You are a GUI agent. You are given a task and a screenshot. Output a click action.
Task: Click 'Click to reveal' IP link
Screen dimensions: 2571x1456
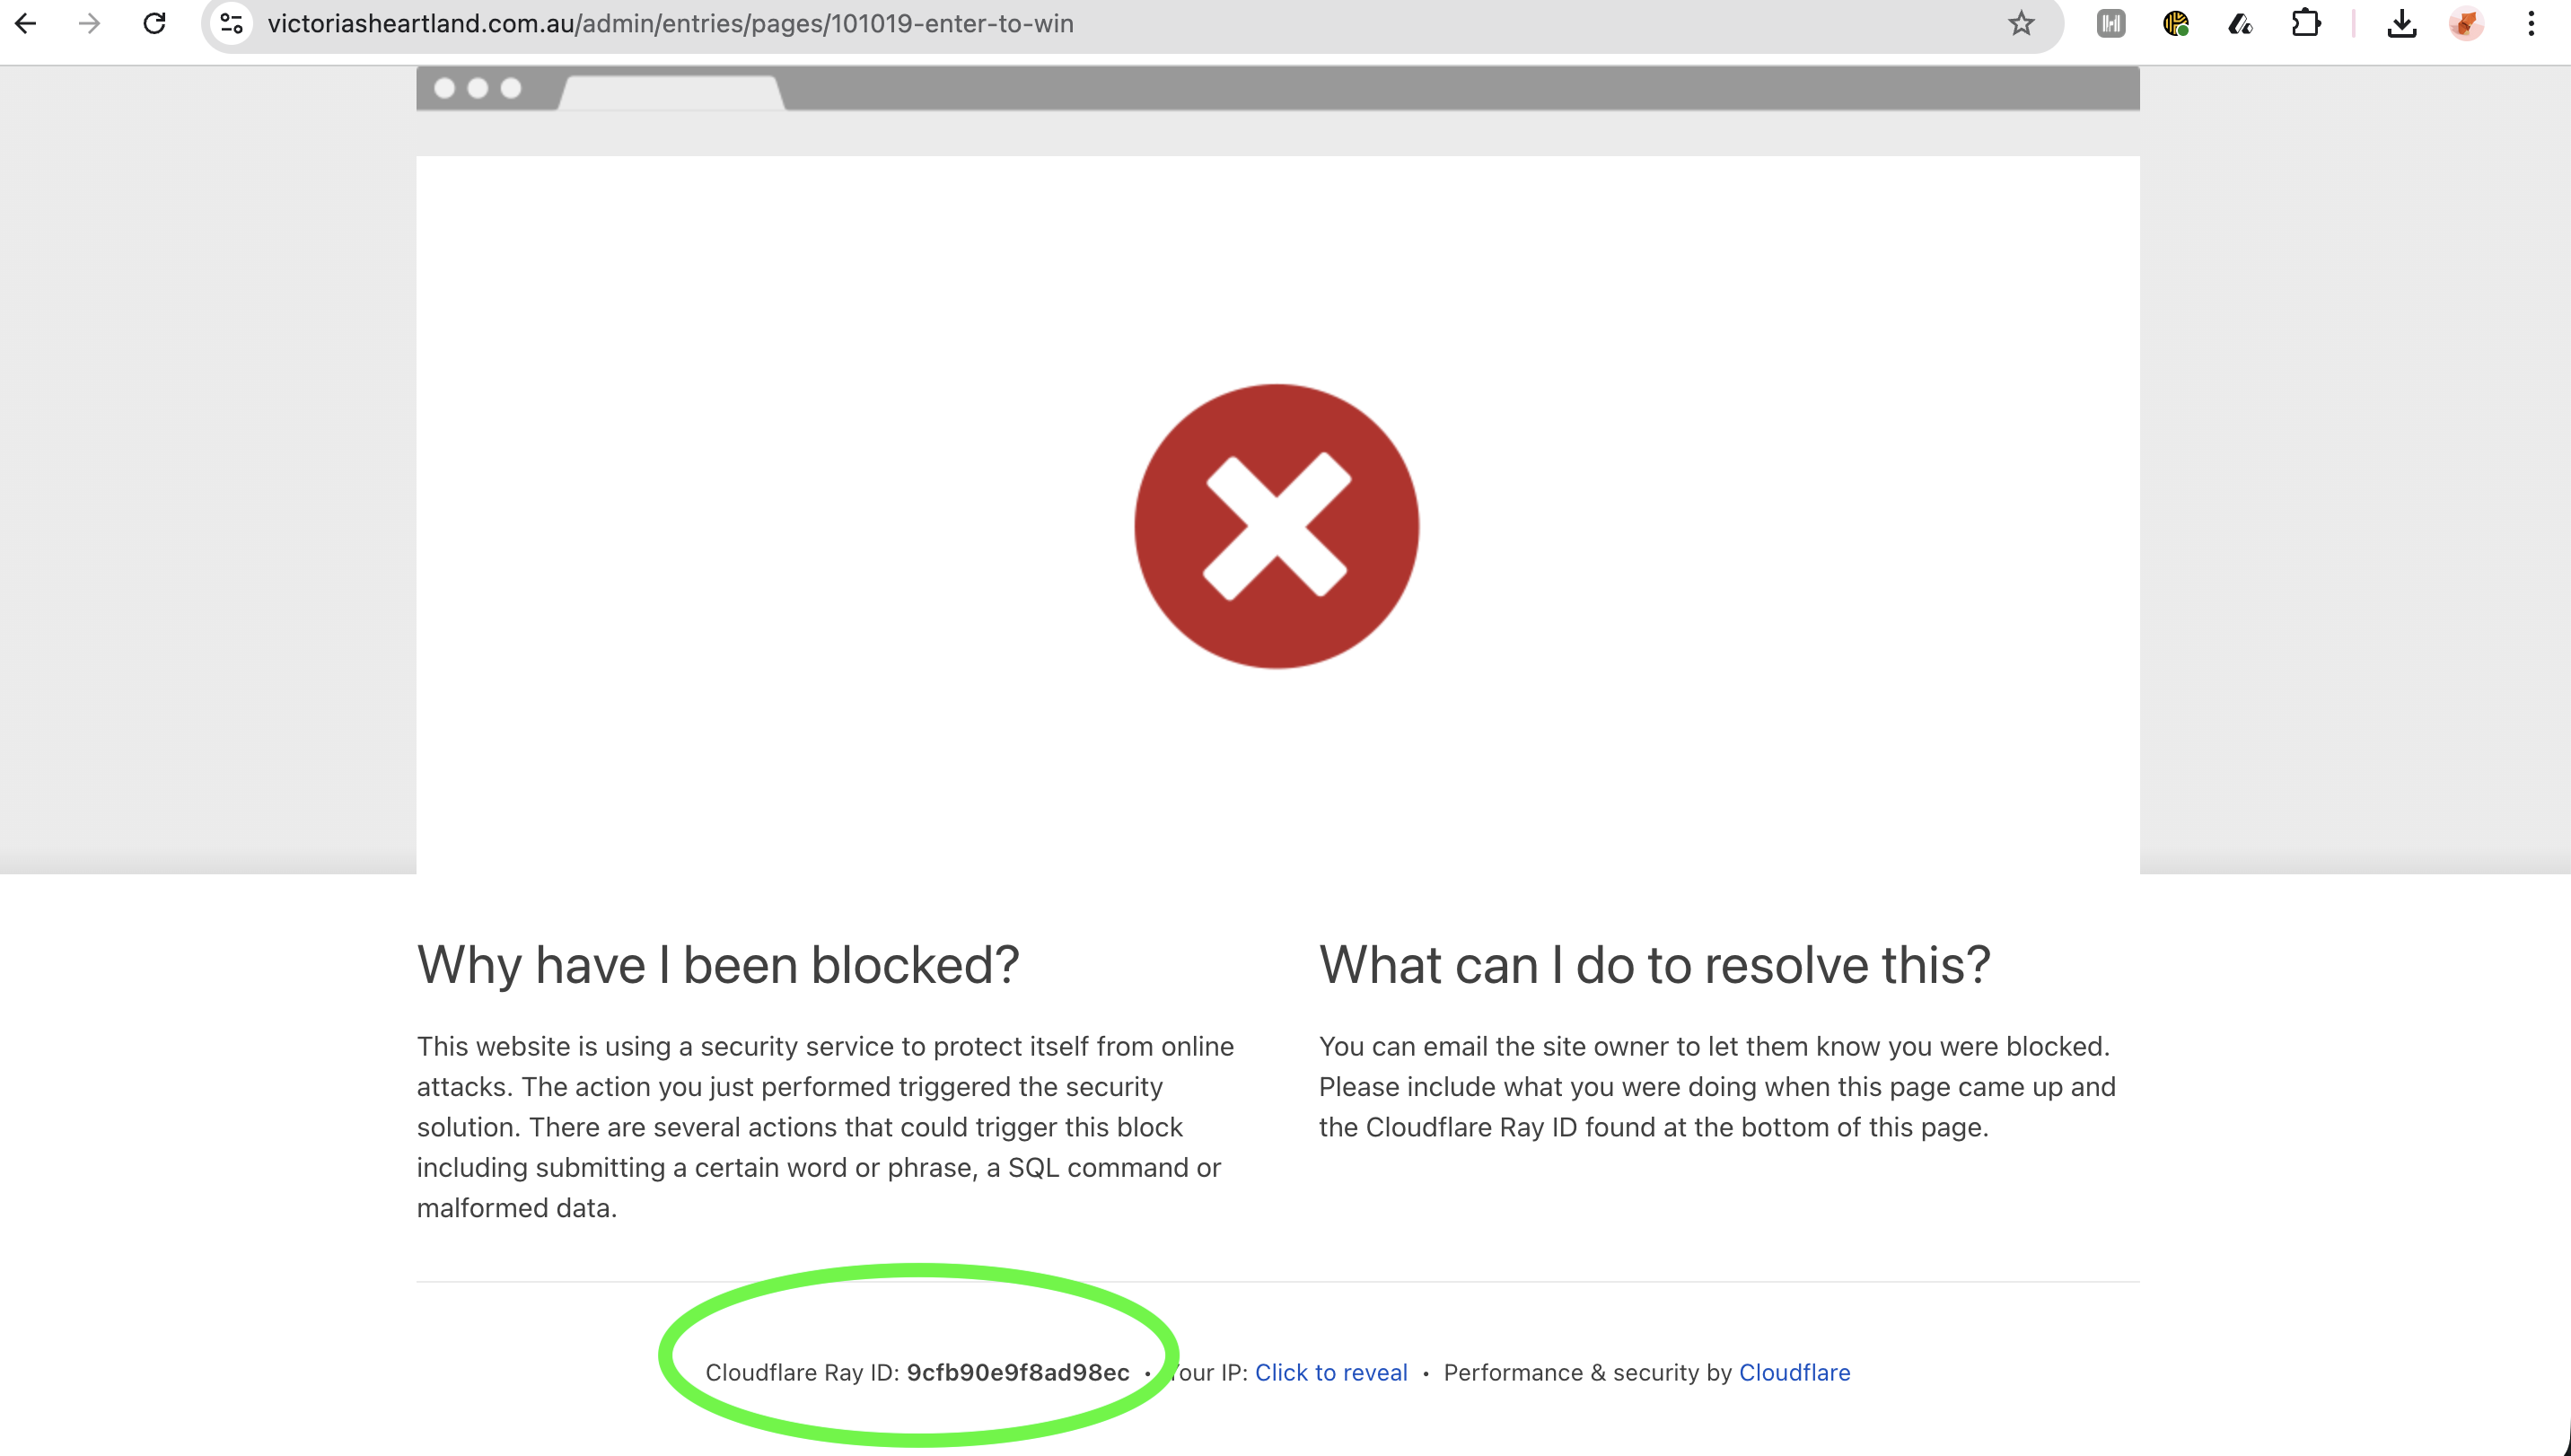[1331, 1372]
